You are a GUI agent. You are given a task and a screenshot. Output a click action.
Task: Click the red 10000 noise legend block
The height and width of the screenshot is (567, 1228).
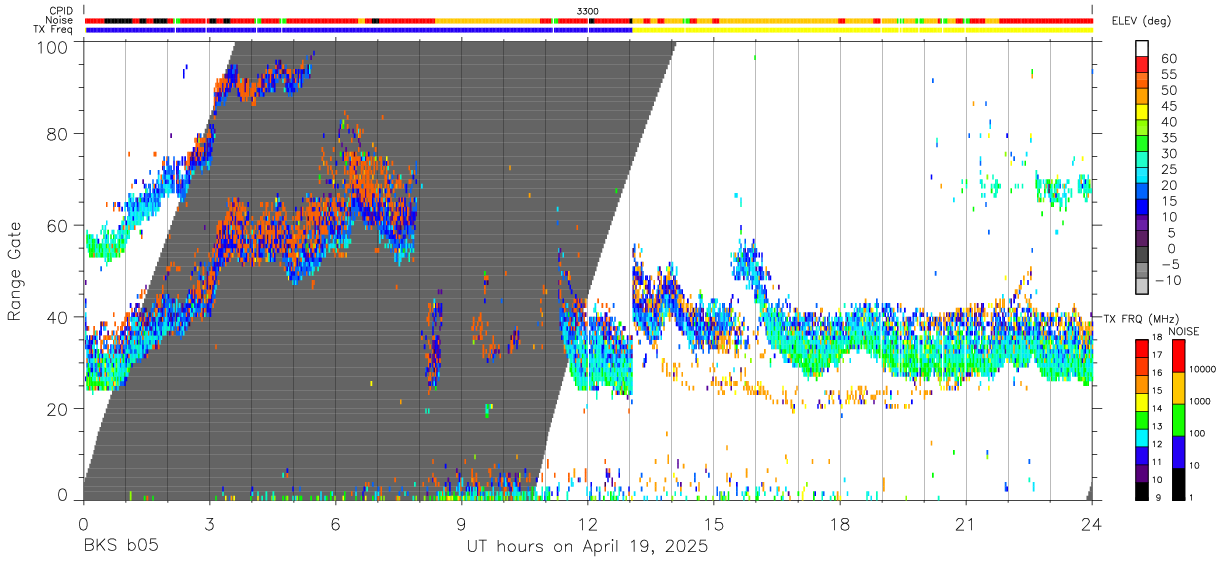(1180, 356)
